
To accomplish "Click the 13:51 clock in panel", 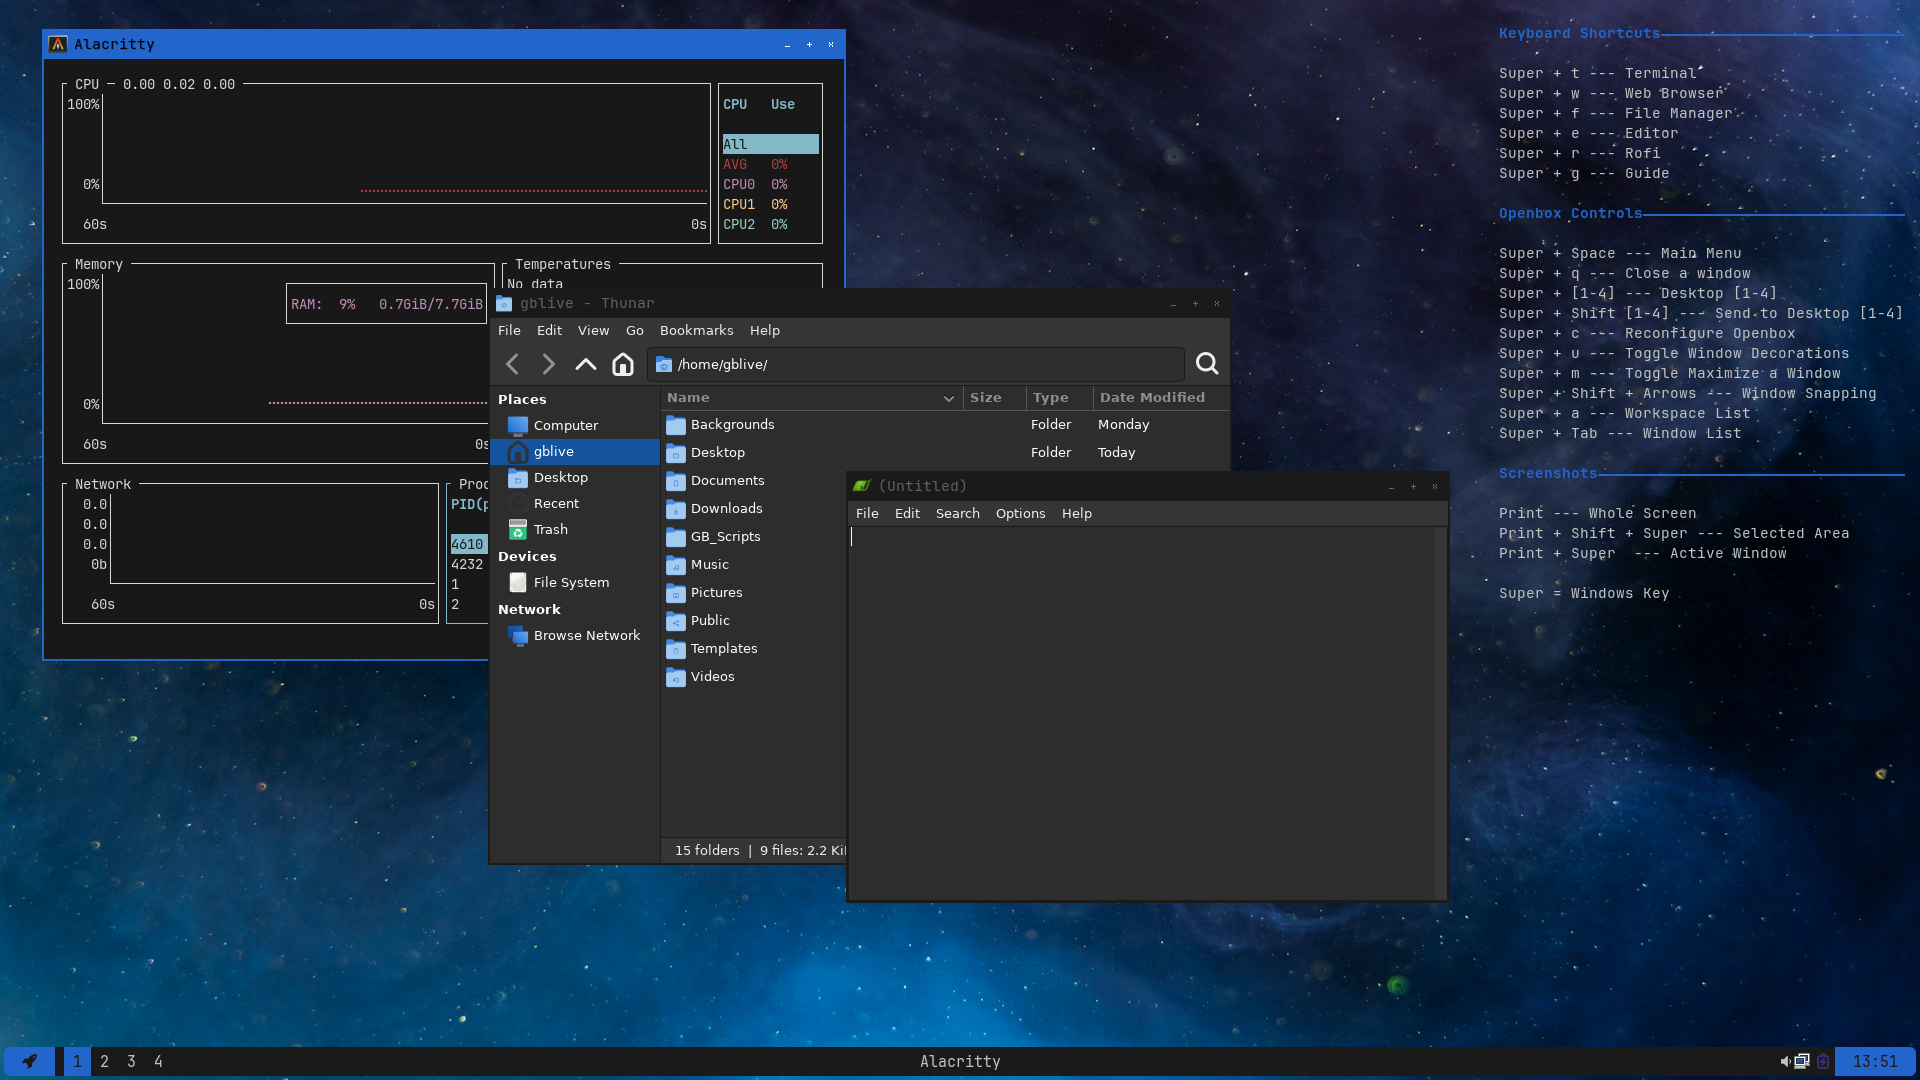I will [x=1874, y=1061].
